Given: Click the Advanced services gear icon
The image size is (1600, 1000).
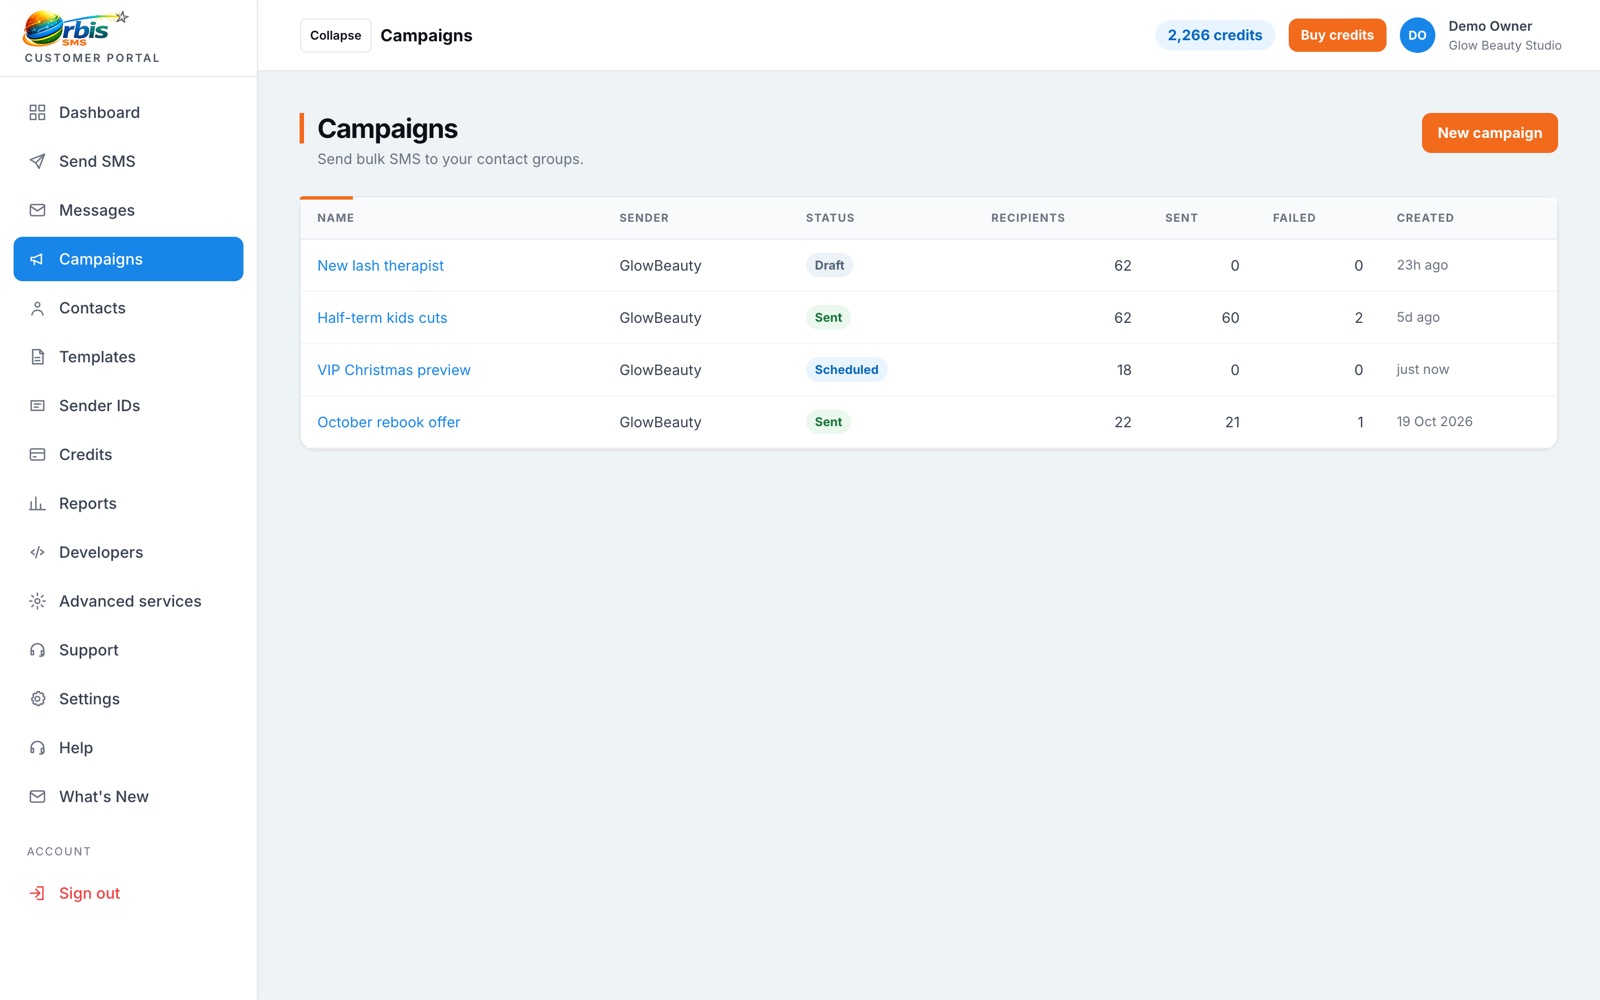Looking at the screenshot, I should click(x=37, y=602).
